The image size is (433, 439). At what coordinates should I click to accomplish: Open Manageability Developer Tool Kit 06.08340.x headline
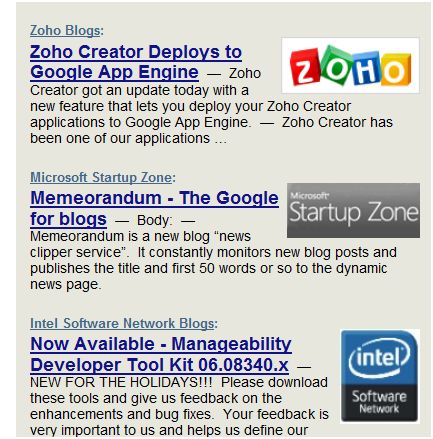click(x=161, y=354)
